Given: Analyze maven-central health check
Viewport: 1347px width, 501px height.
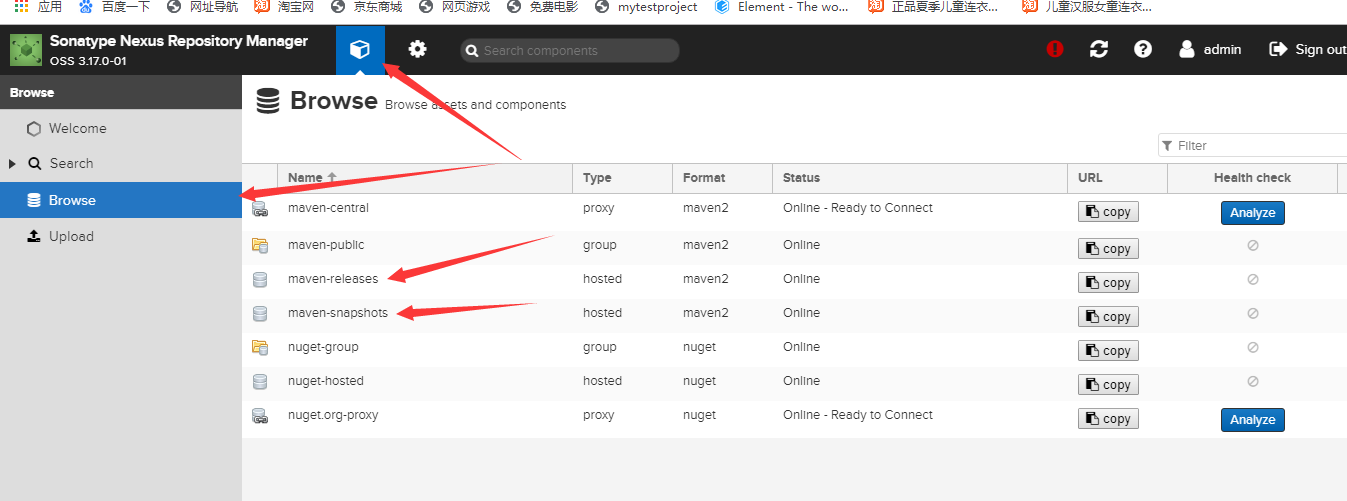Looking at the screenshot, I should (1252, 213).
